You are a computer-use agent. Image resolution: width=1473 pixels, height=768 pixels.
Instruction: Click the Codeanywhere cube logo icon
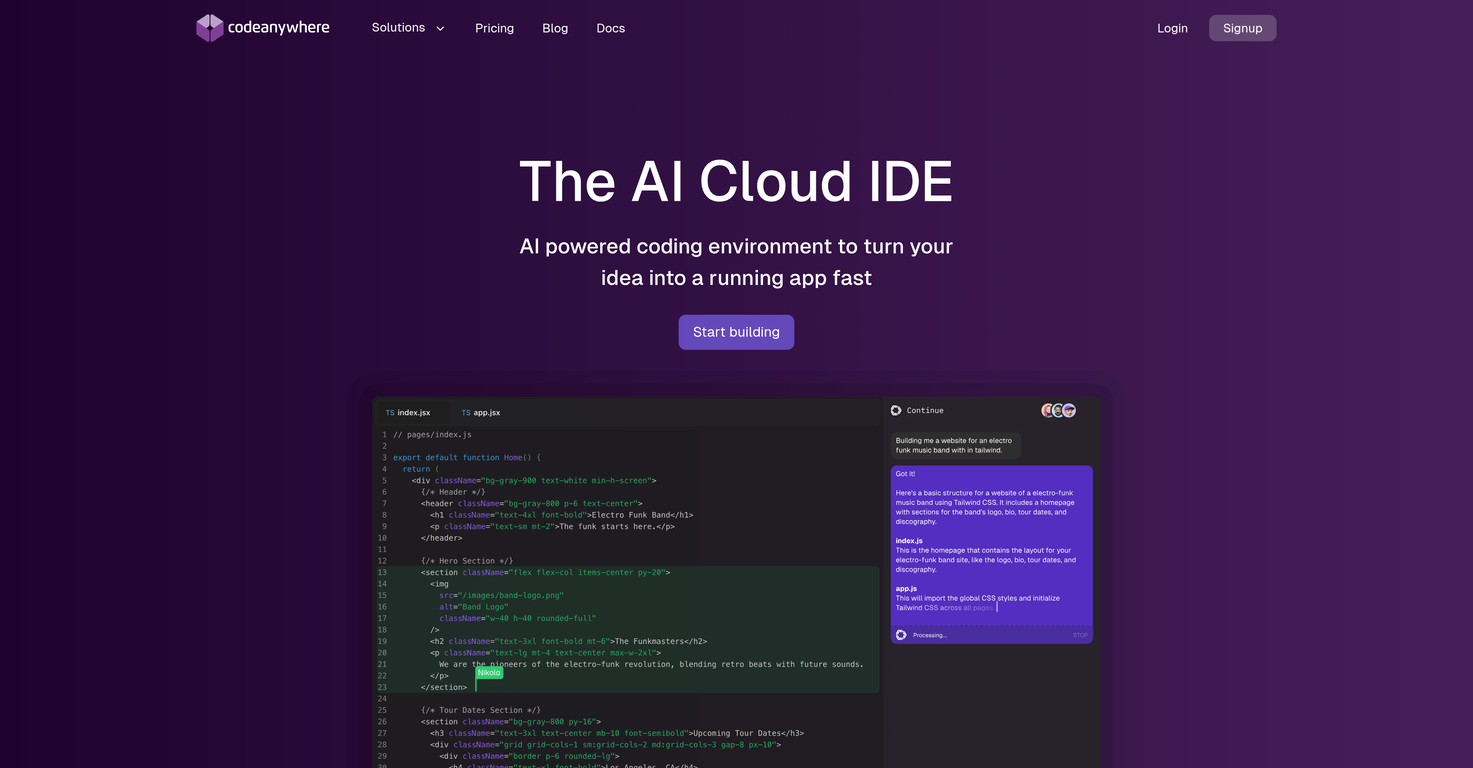209,27
